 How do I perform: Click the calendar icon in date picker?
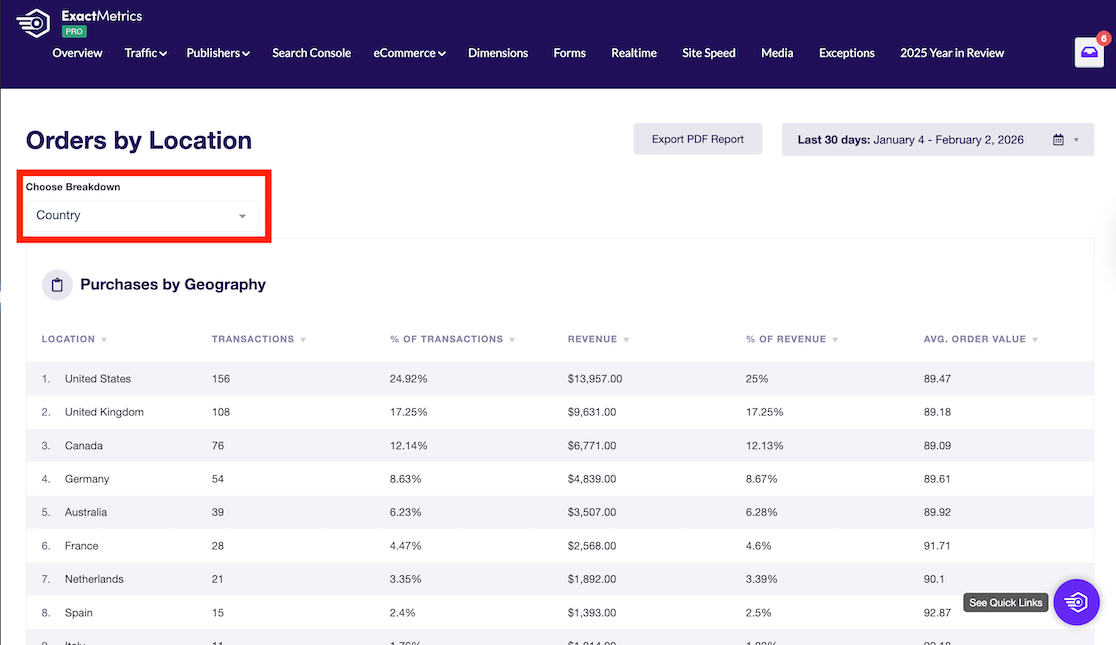pyautogui.click(x=1058, y=140)
